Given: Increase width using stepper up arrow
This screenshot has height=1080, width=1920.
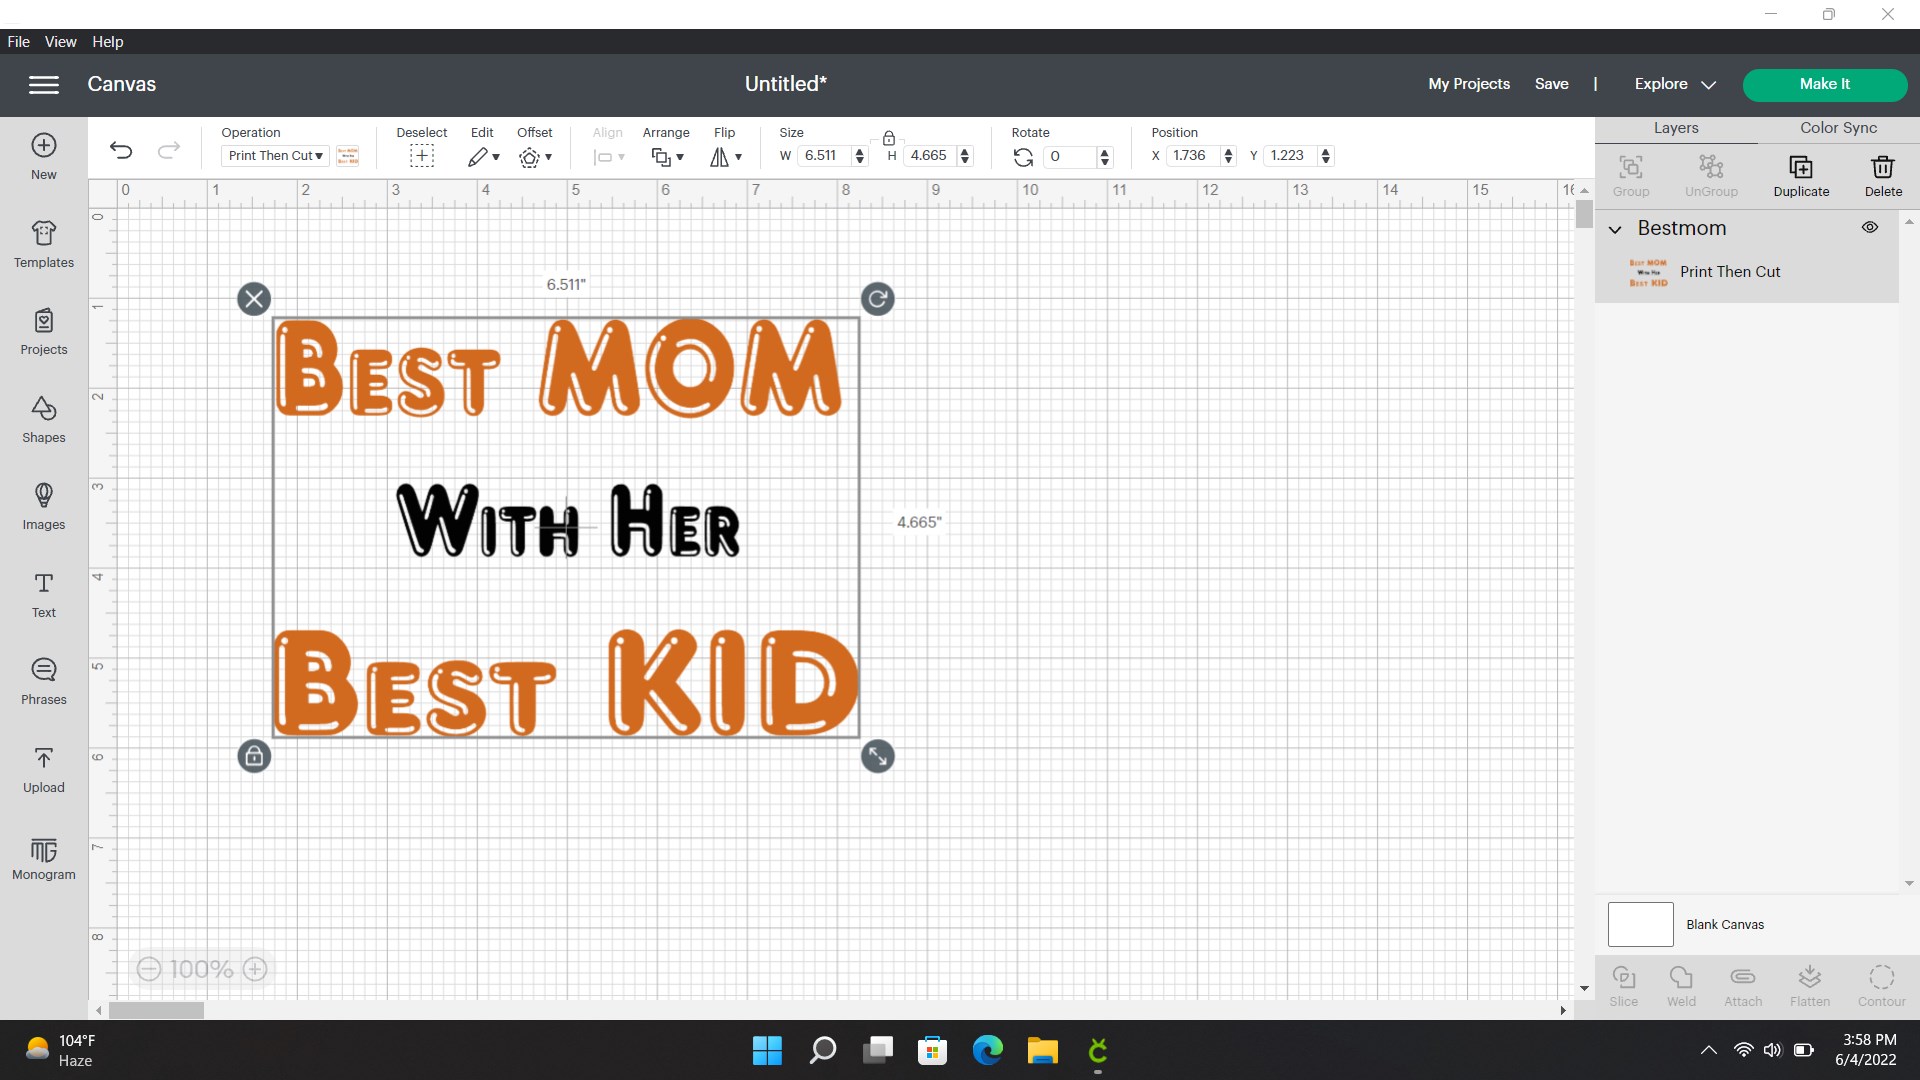Looking at the screenshot, I should coord(860,151).
